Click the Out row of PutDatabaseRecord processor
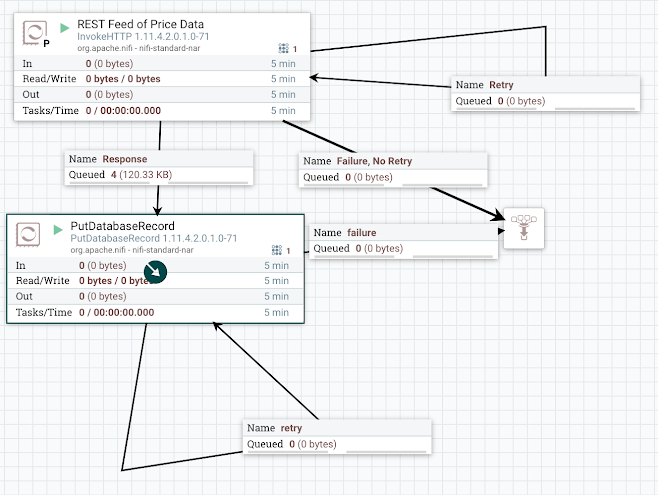 155,296
